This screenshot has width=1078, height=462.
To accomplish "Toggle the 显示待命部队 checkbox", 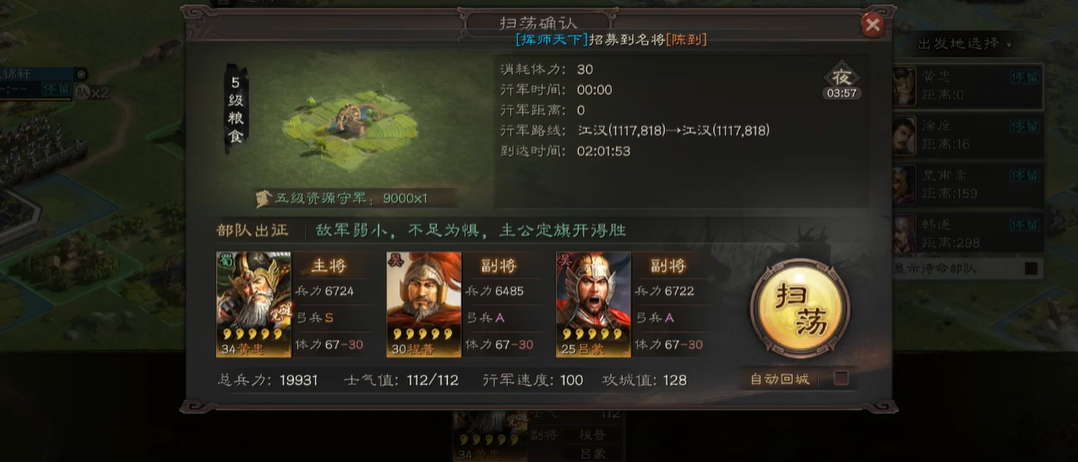I will pos(1031,268).
